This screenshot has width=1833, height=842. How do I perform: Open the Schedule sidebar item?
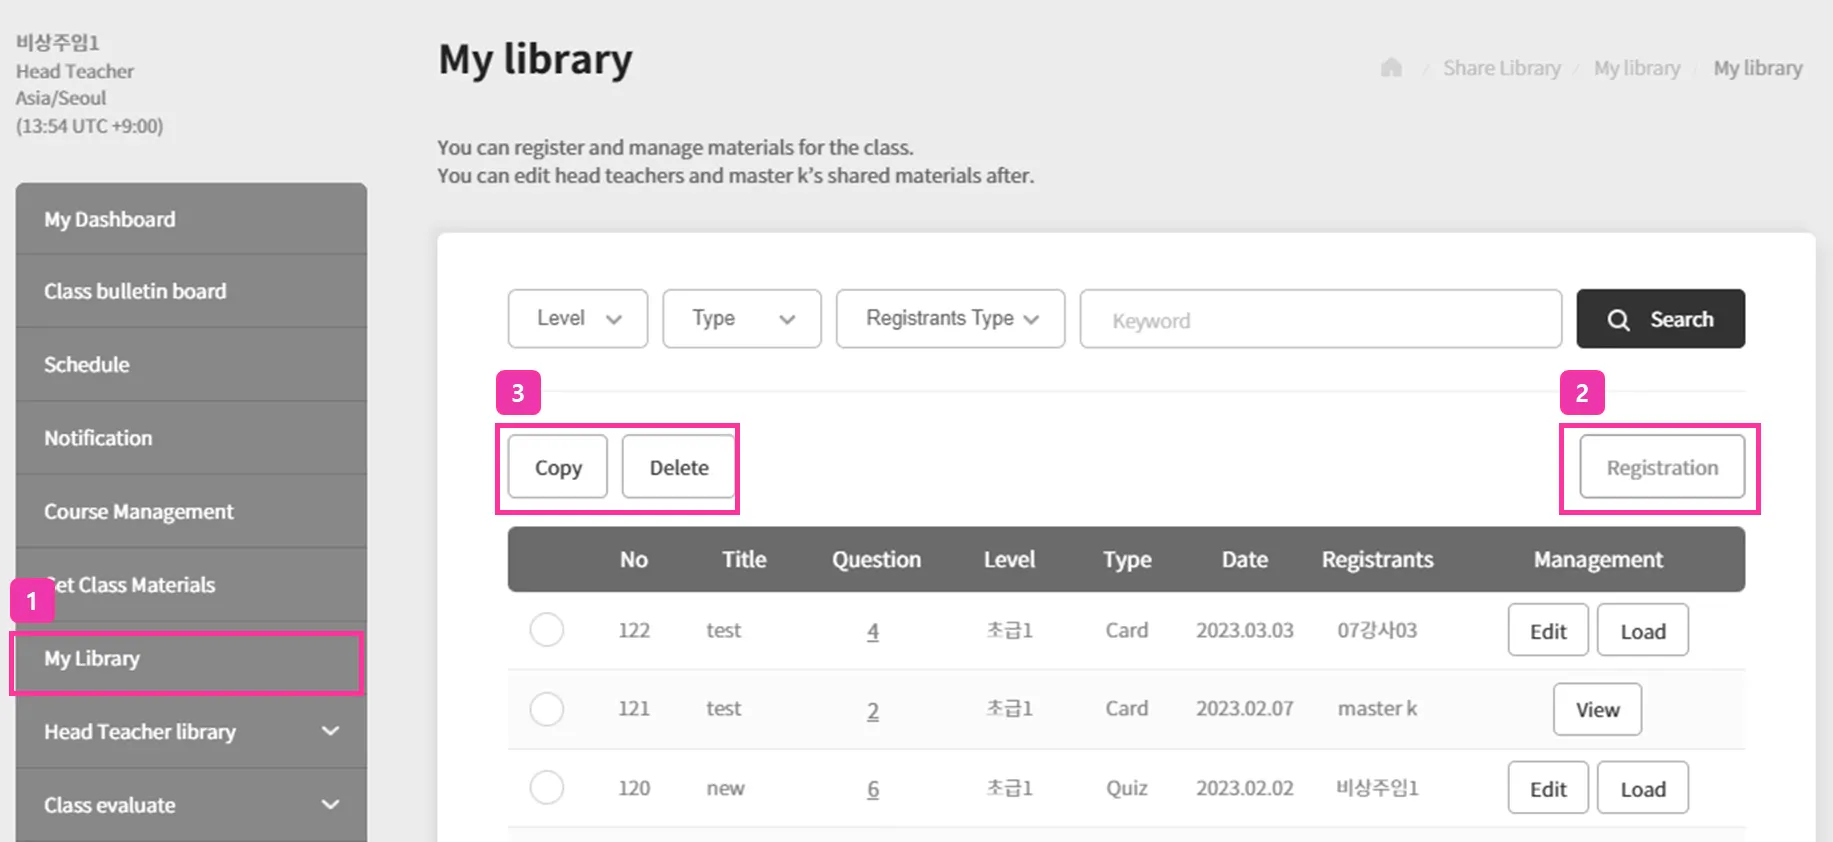87,365
